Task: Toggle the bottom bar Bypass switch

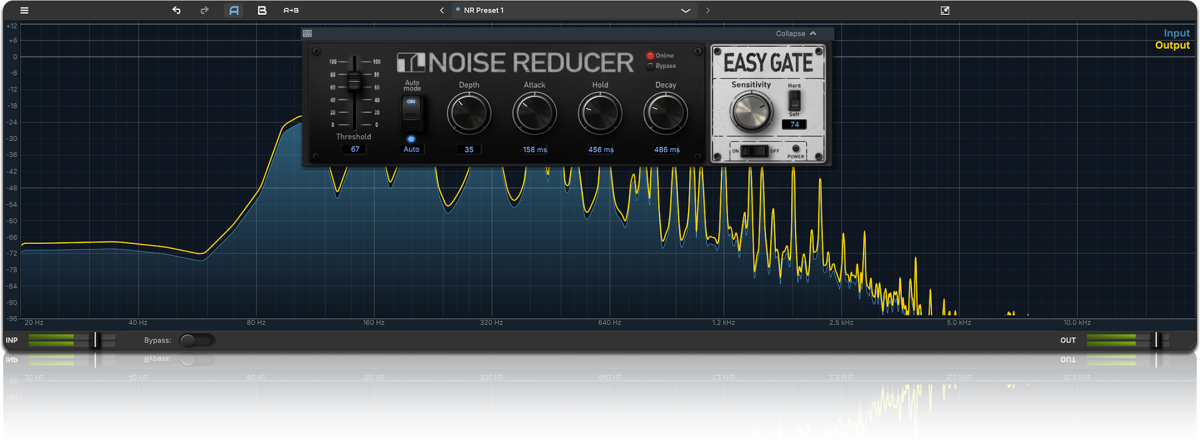Action: [x=196, y=340]
